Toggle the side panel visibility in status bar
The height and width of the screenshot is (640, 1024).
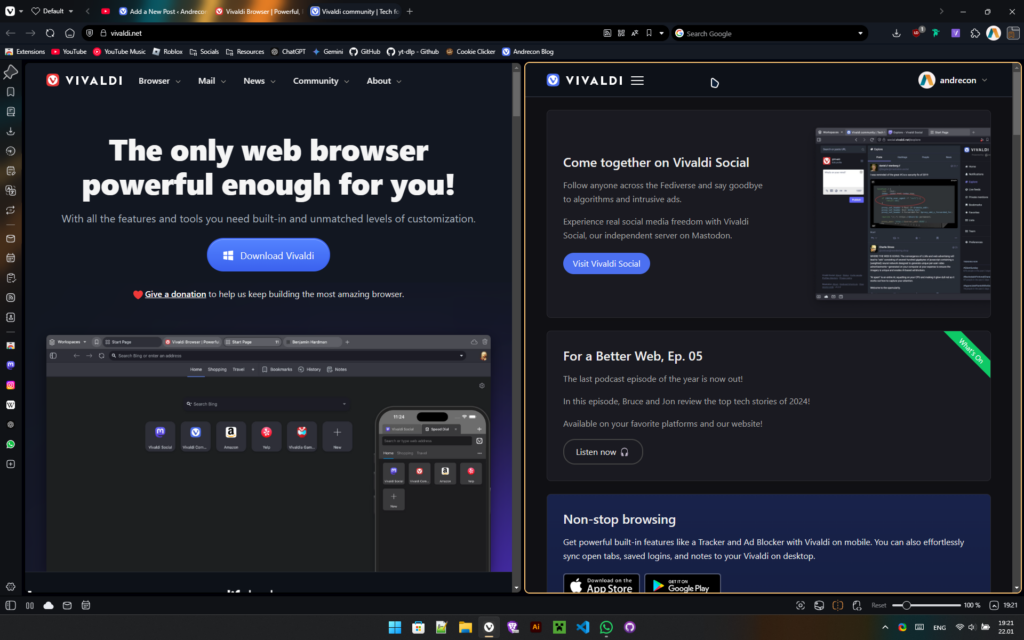coord(10,605)
